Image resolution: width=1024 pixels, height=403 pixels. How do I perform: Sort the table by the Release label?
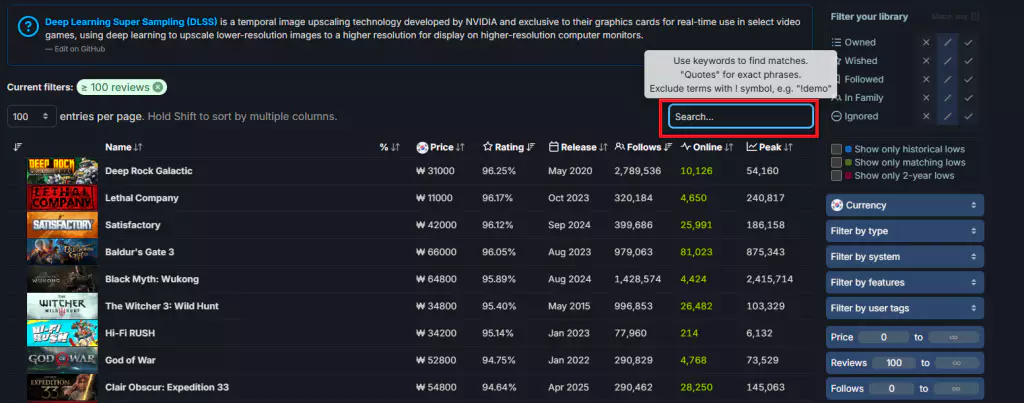tap(579, 148)
